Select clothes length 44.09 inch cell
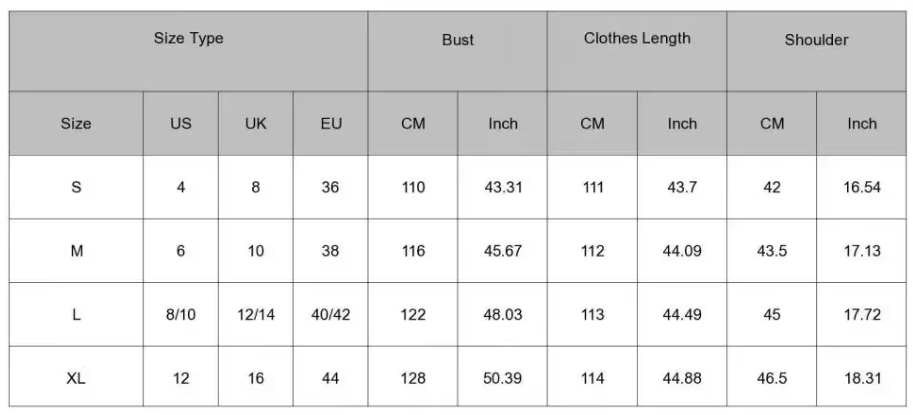Viewport: 913px width, 415px height. (682, 251)
